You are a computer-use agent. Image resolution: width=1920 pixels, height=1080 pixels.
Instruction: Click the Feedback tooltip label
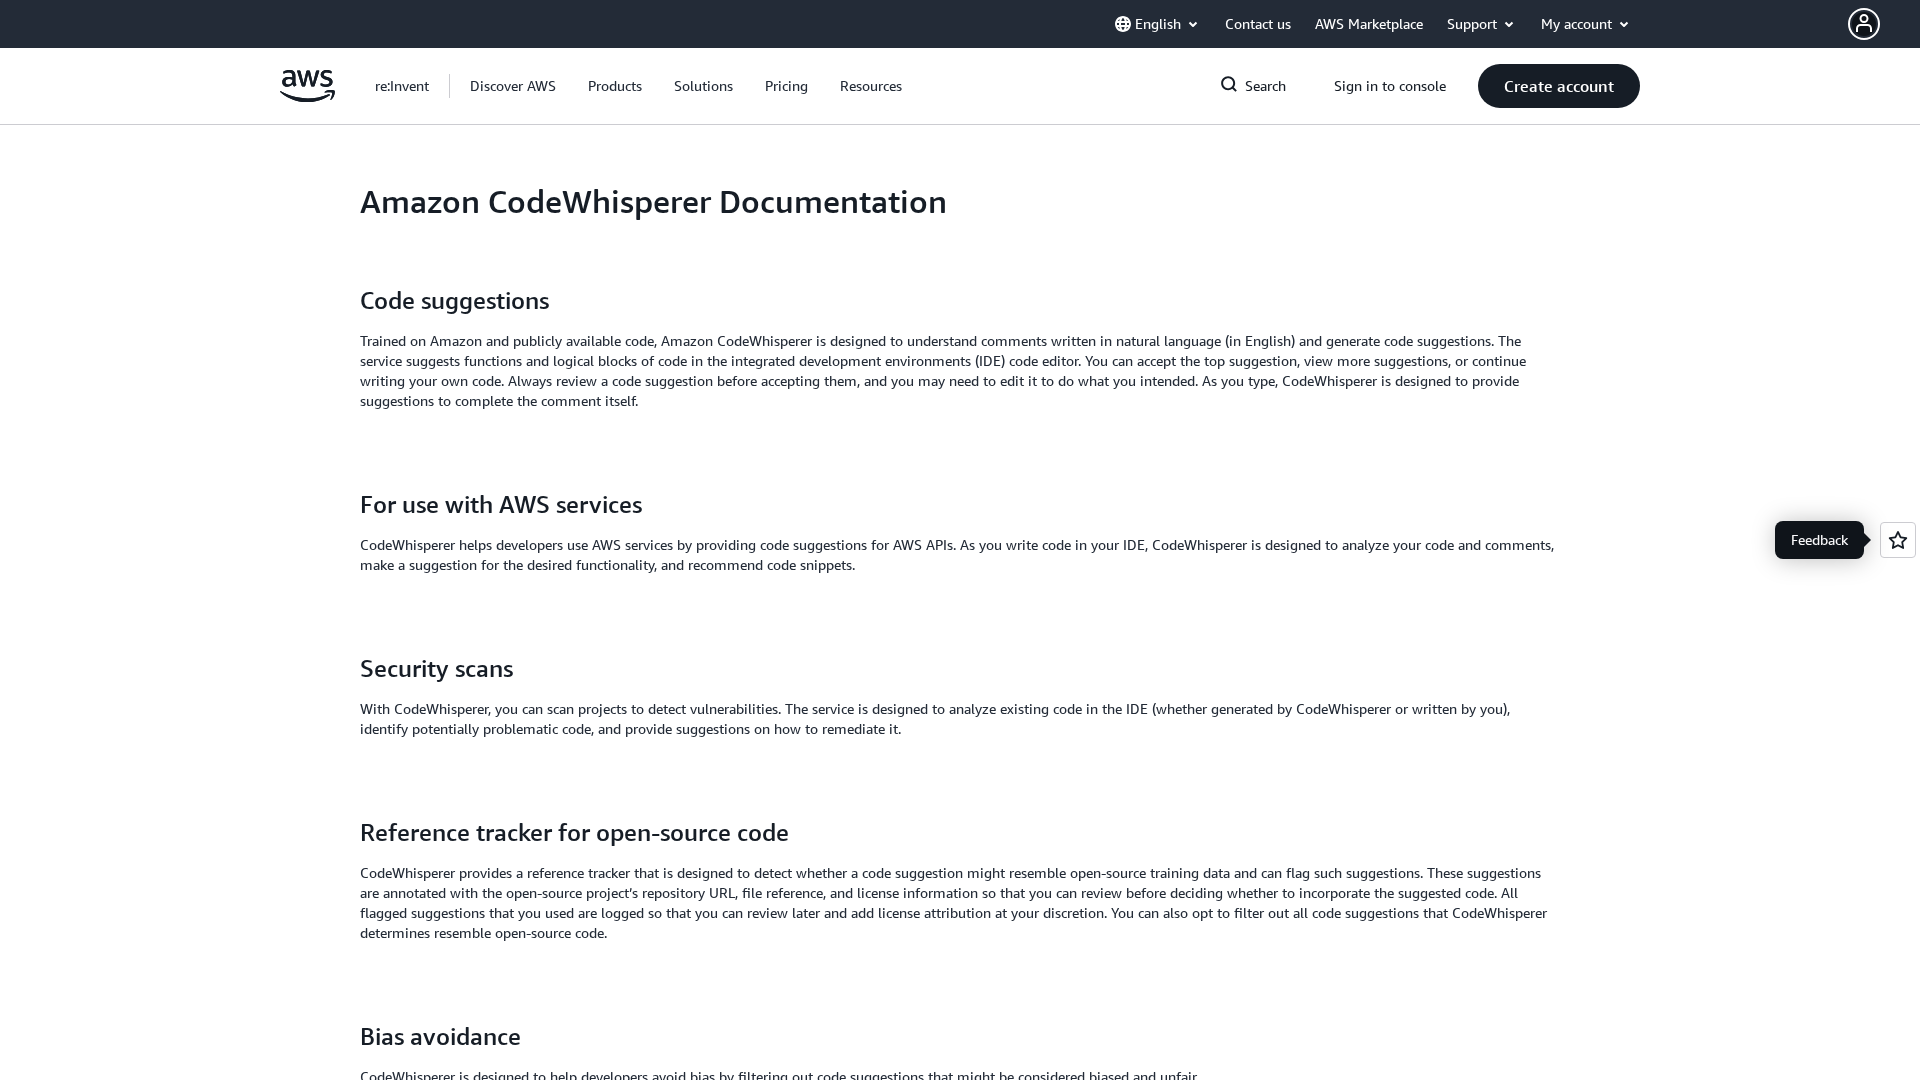point(1818,540)
